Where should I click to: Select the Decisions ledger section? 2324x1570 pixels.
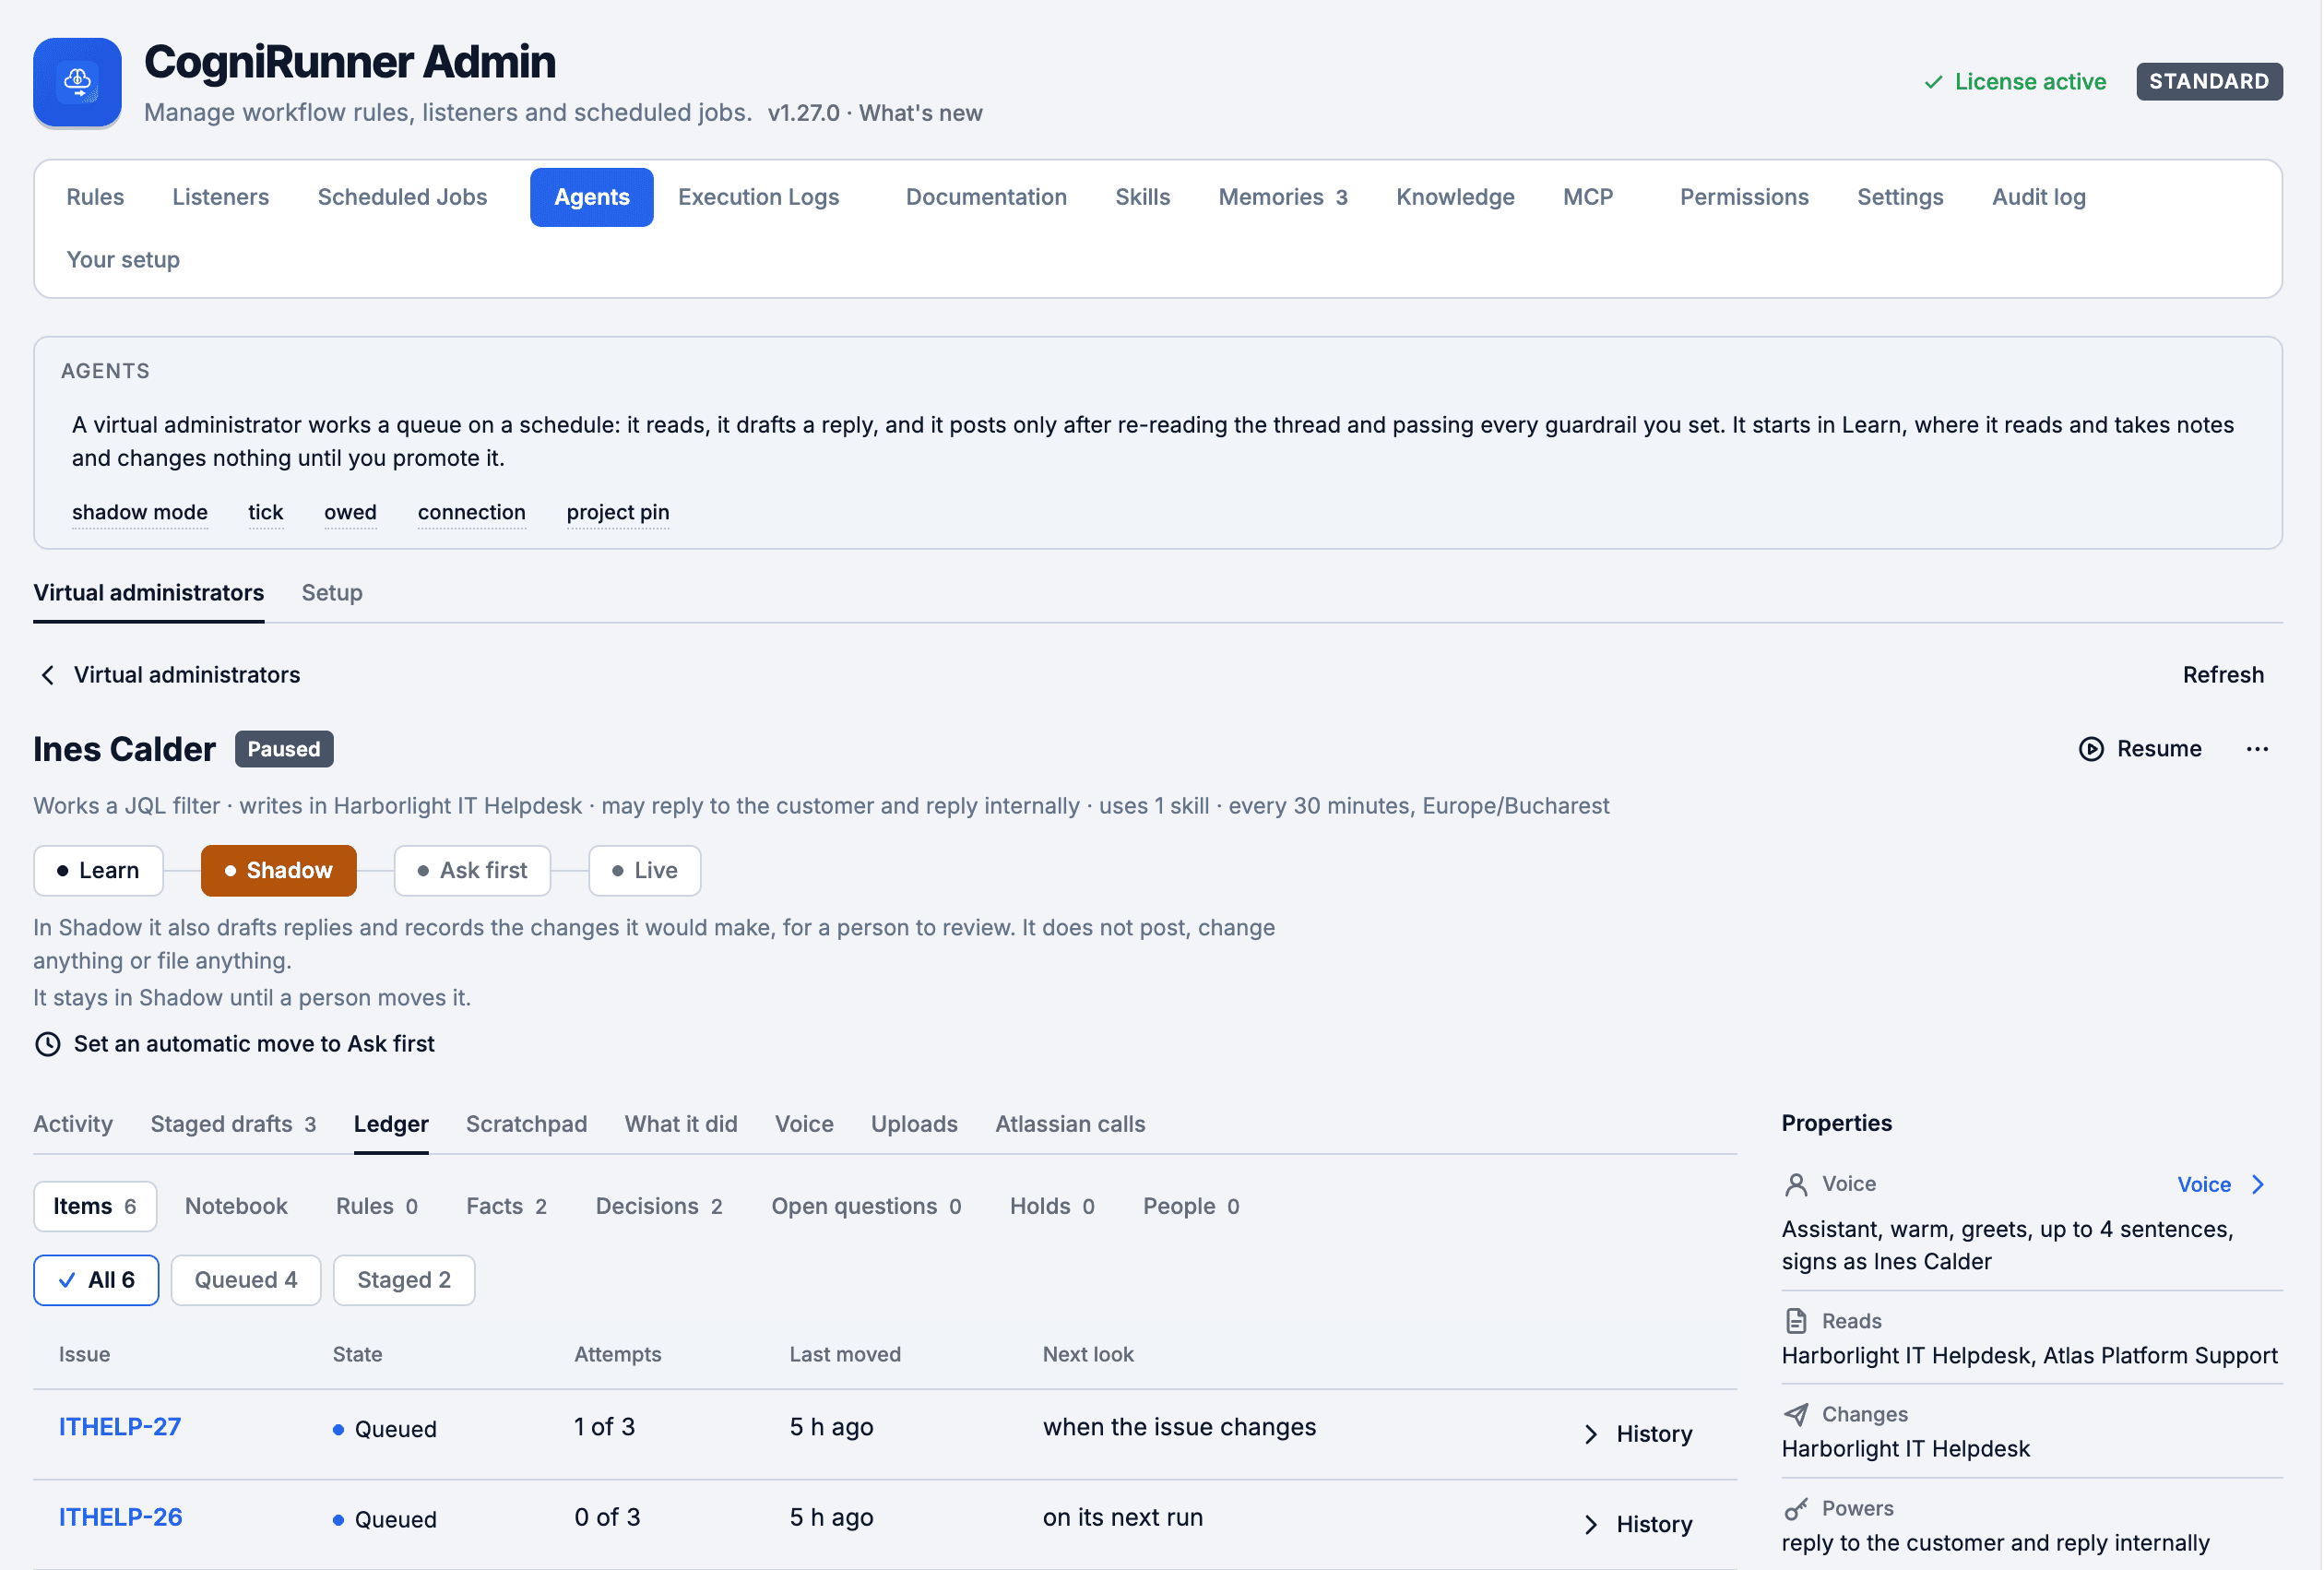(659, 1207)
